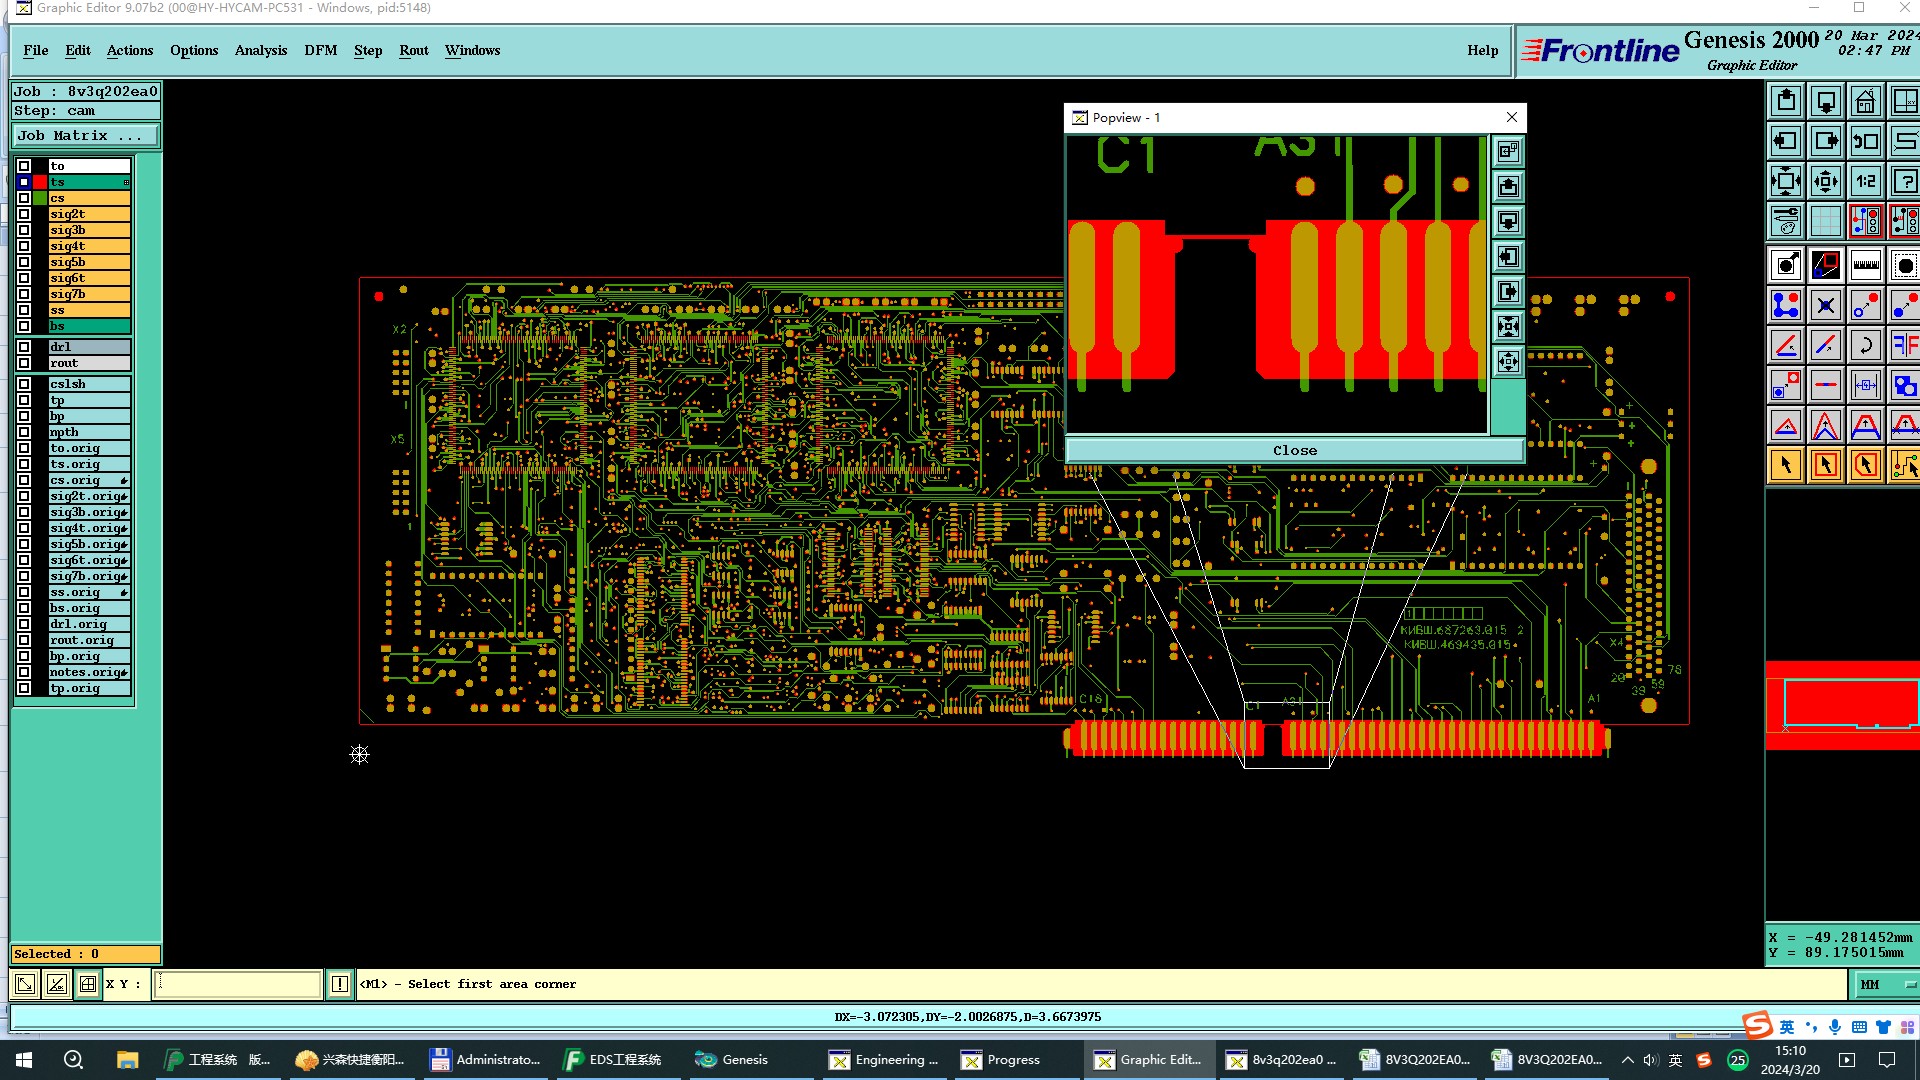Check the box beside the rout layer
This screenshot has width=1920, height=1080.
[x=24, y=363]
